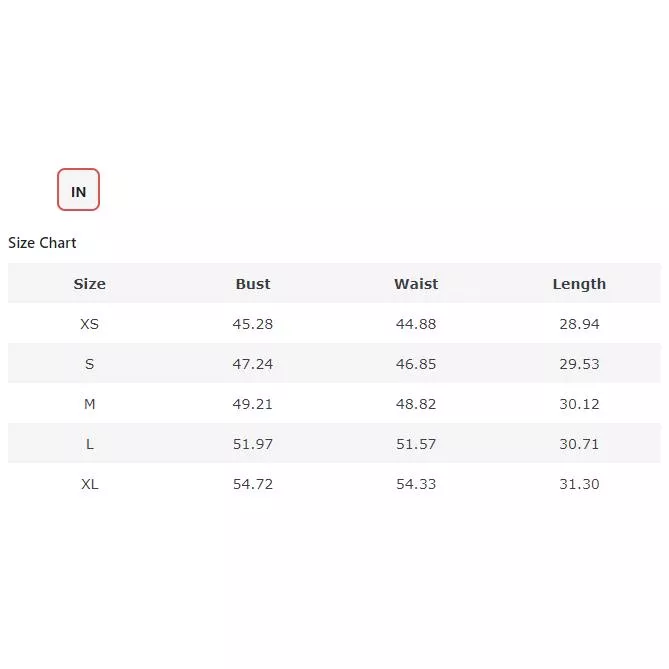Click the Length column header

tap(579, 284)
